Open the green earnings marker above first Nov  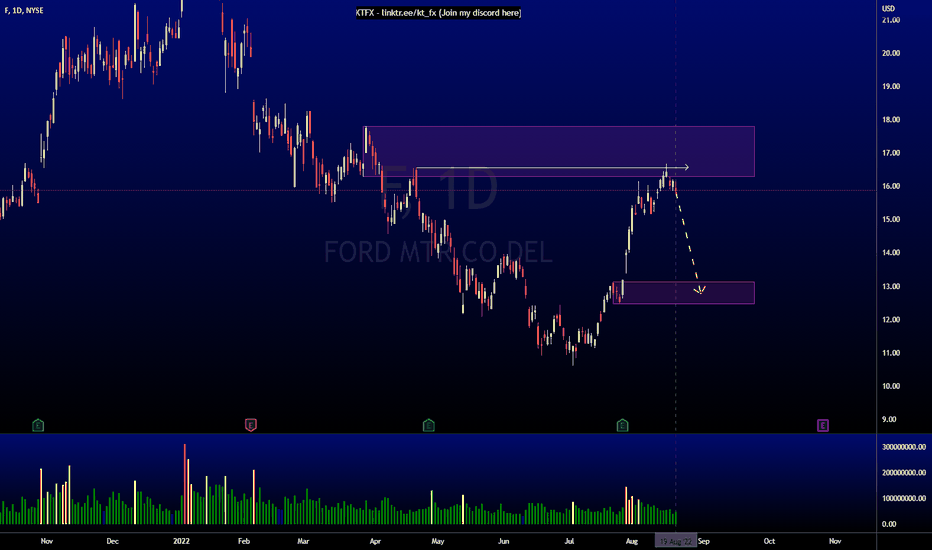(x=38, y=425)
